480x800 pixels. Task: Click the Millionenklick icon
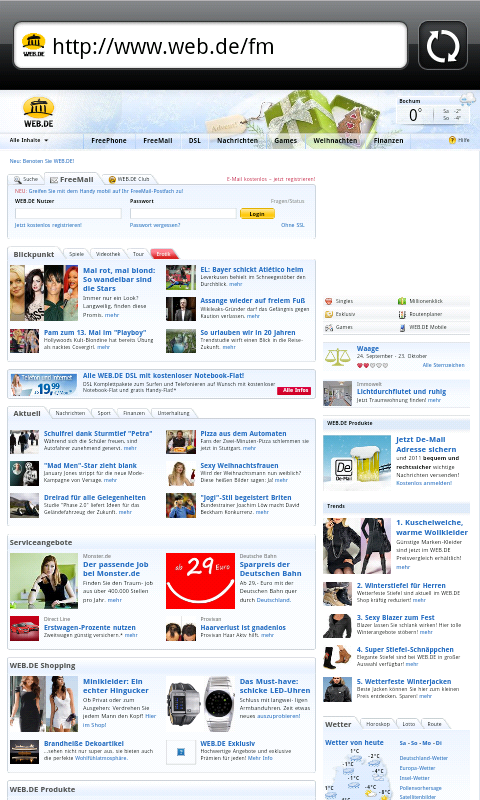point(402,302)
